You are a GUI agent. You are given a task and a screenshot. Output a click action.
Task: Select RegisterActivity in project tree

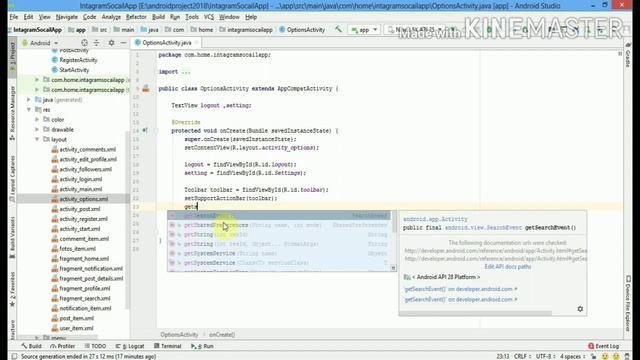pyautogui.click(x=78, y=60)
